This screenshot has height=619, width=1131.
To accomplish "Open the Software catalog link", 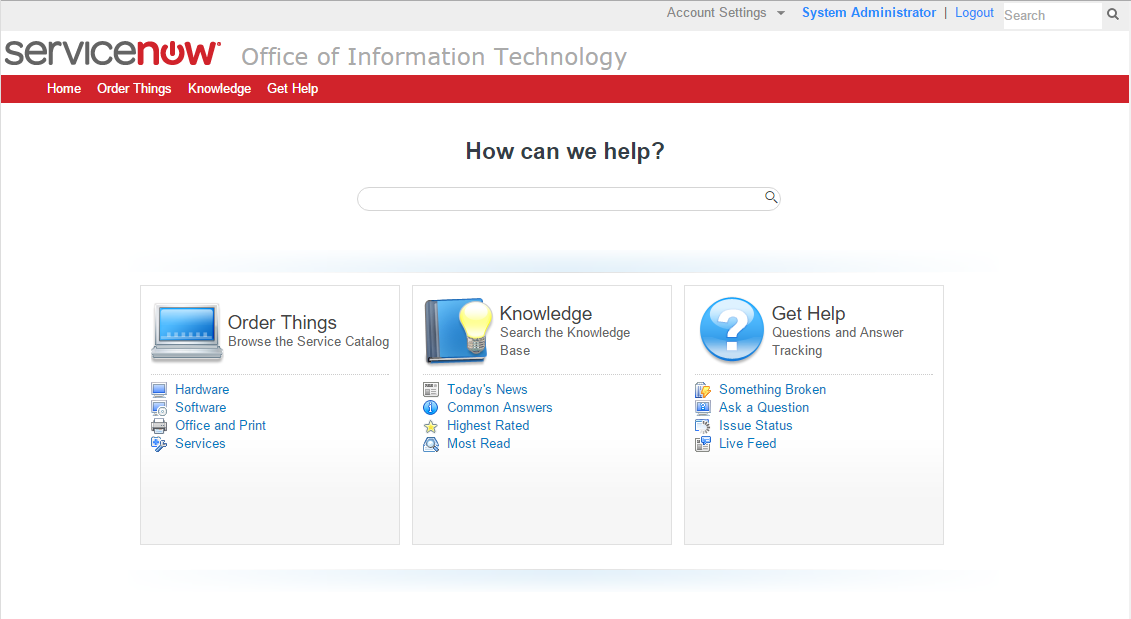I will coord(201,408).
